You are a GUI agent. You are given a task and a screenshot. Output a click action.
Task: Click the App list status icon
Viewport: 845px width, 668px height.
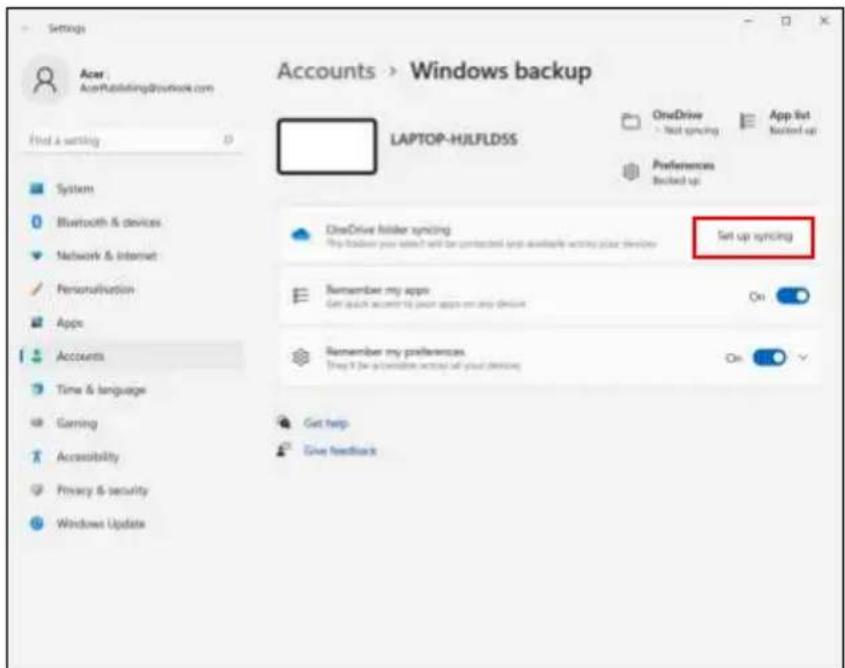[x=747, y=121]
